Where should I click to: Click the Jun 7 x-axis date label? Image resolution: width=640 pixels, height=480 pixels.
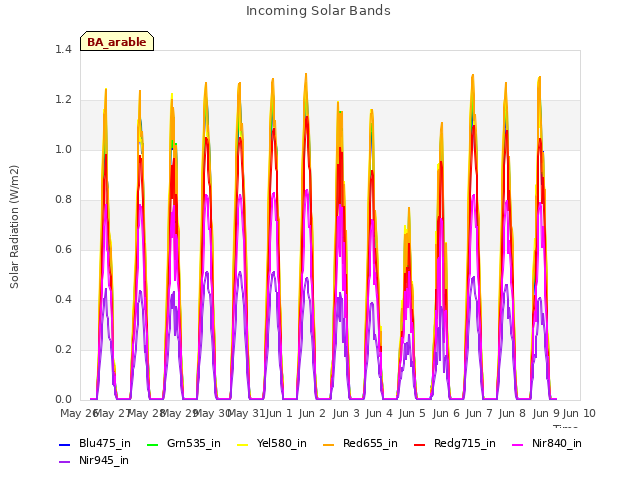point(479,413)
